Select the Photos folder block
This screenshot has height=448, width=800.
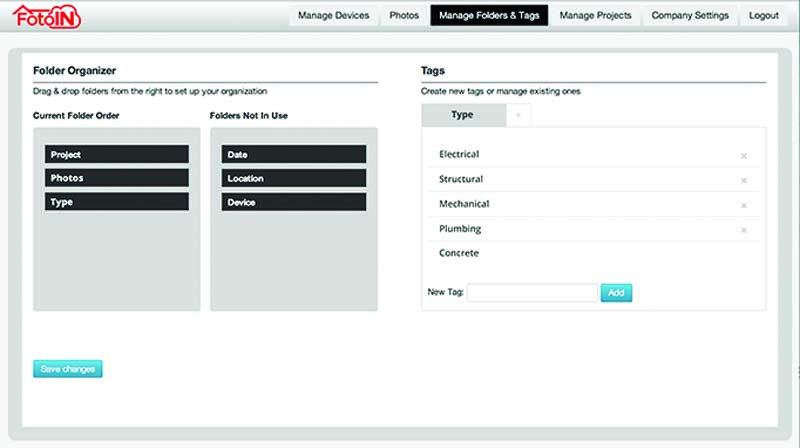point(117,178)
